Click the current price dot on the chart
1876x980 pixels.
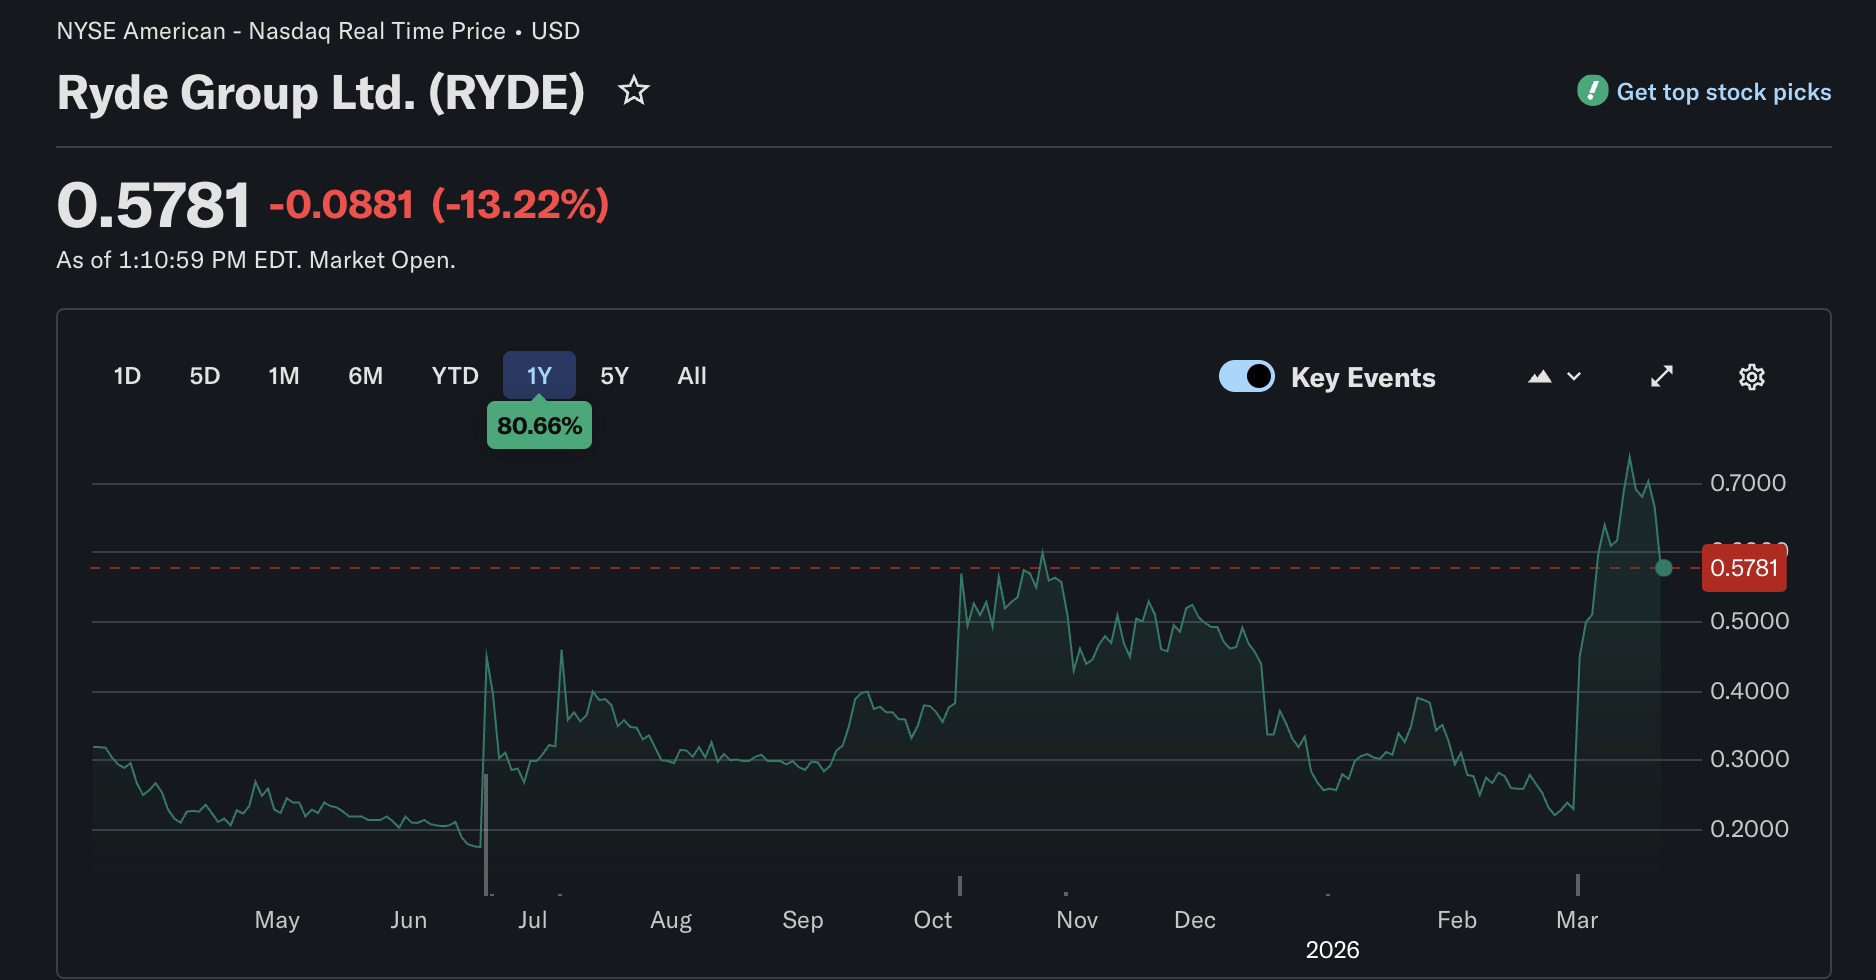pyautogui.click(x=1664, y=568)
